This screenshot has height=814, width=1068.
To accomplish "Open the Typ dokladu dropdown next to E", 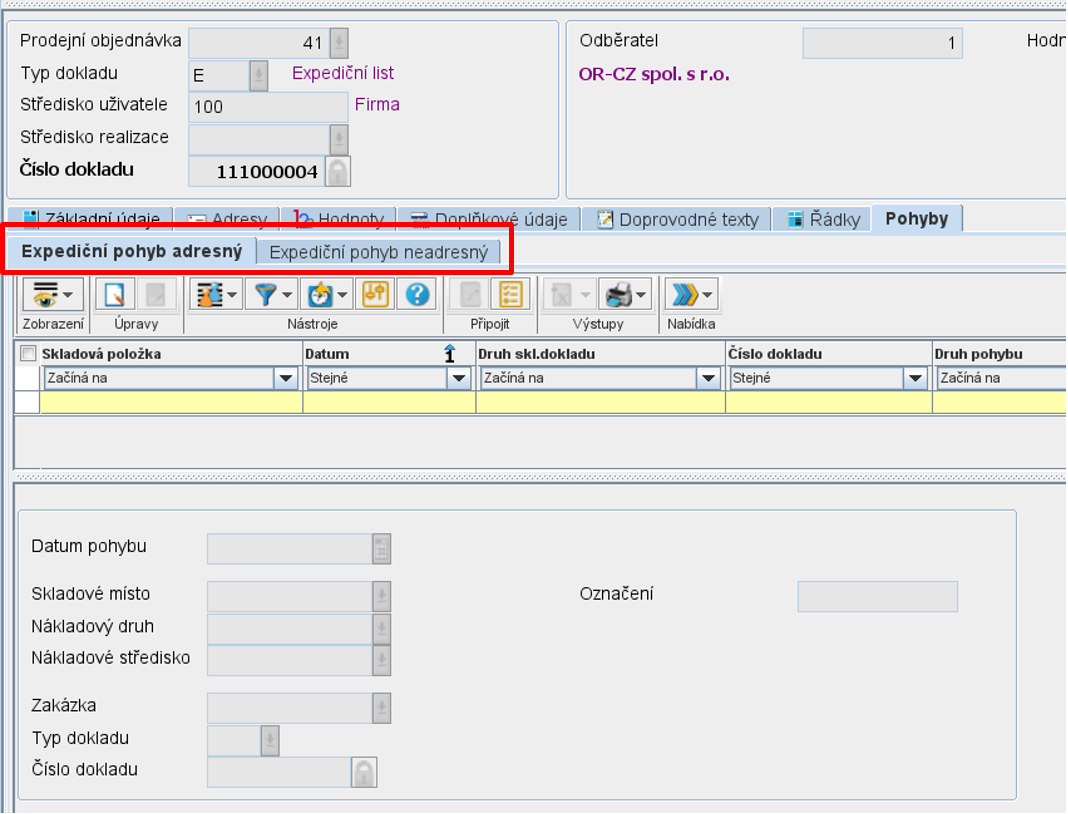I will click(258, 75).
